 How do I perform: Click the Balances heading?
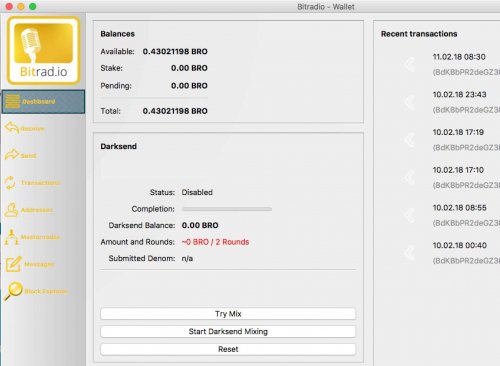[x=118, y=34]
